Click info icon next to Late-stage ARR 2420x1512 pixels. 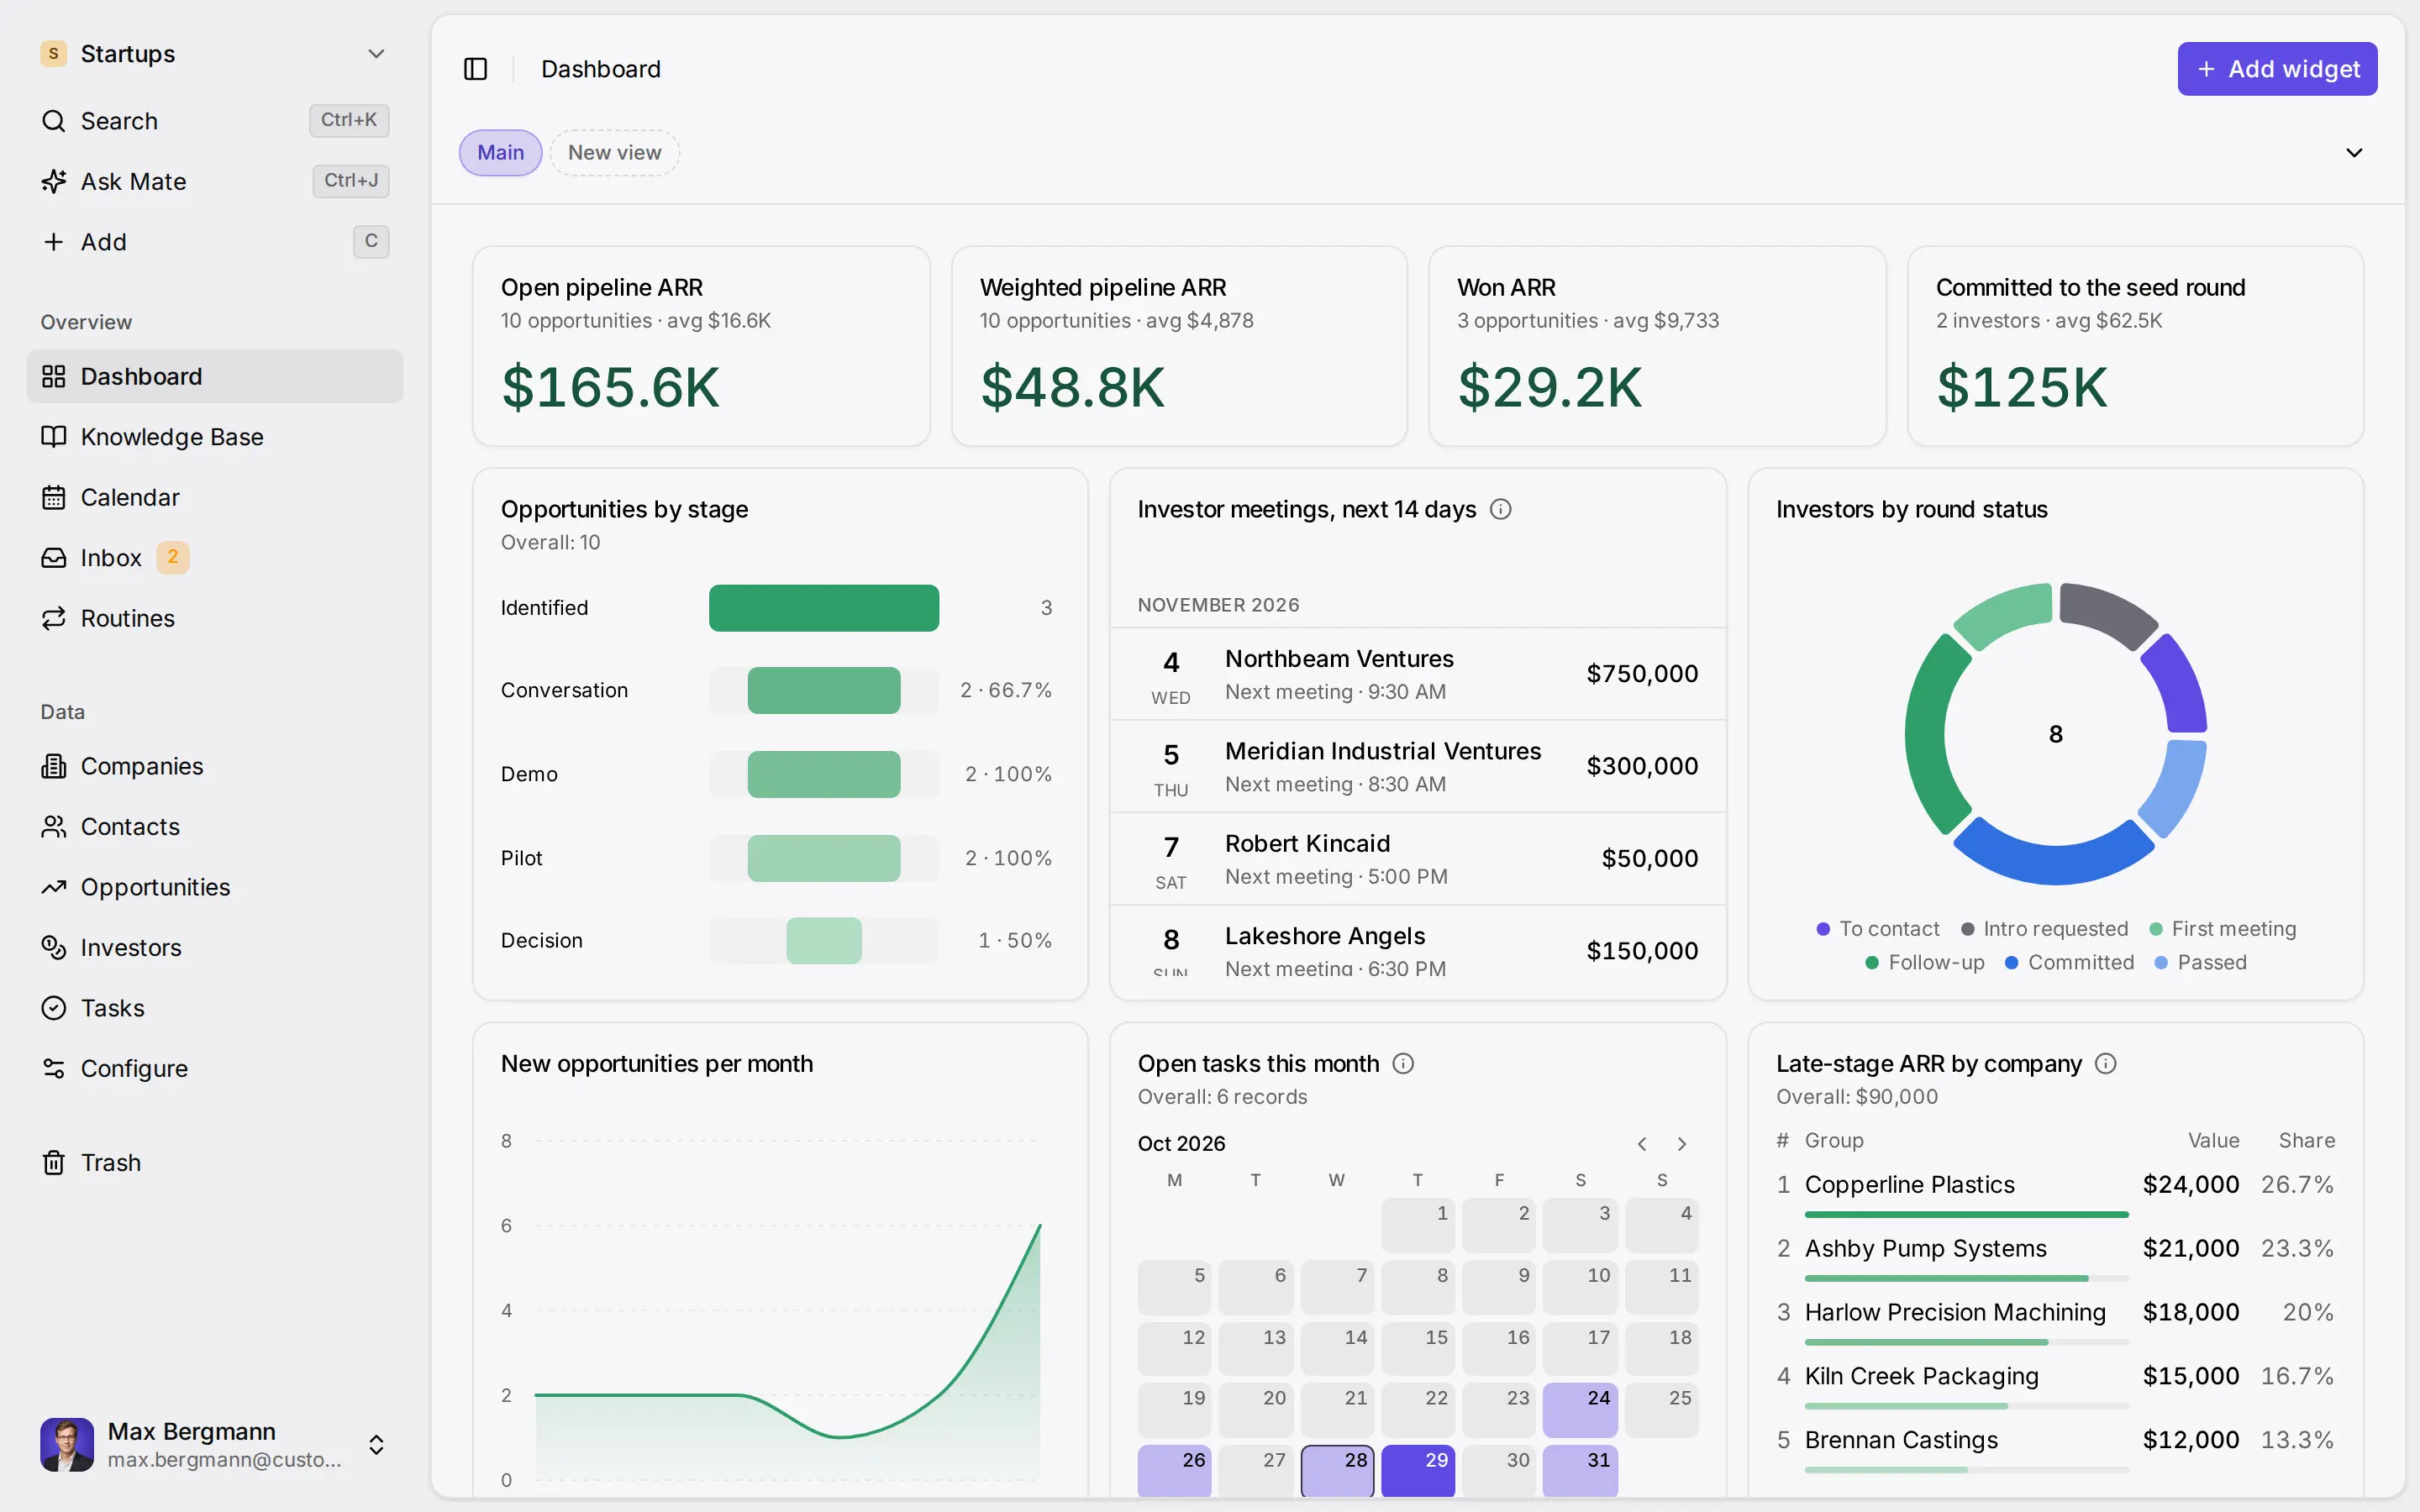tap(2105, 1063)
